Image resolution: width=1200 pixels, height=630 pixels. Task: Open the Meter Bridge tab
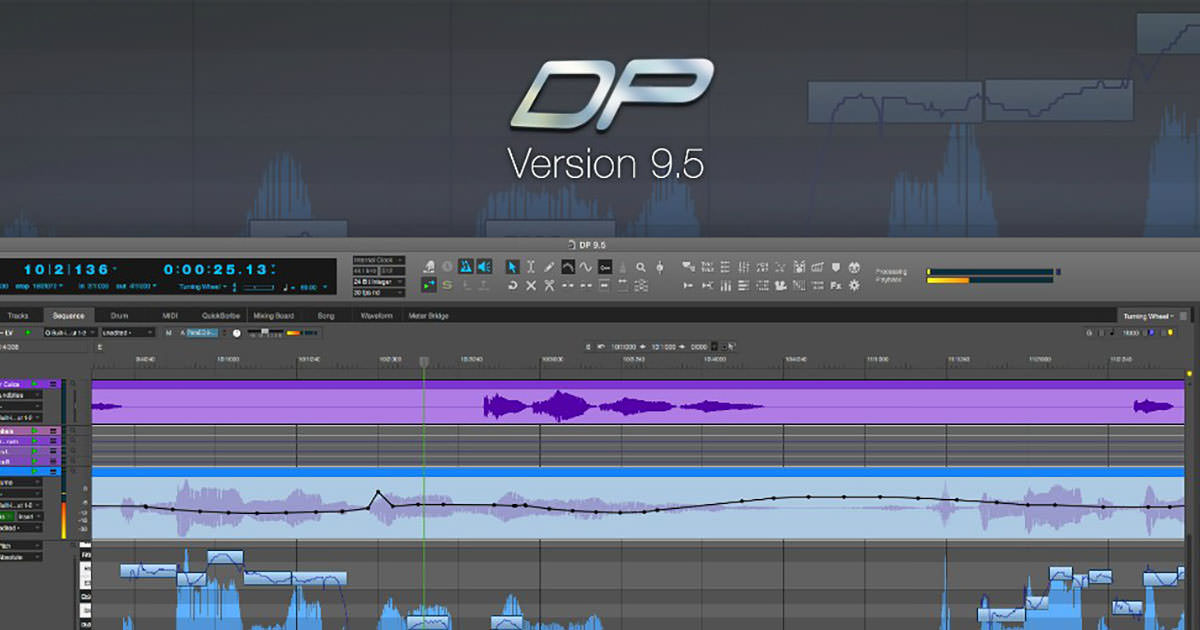(x=429, y=316)
